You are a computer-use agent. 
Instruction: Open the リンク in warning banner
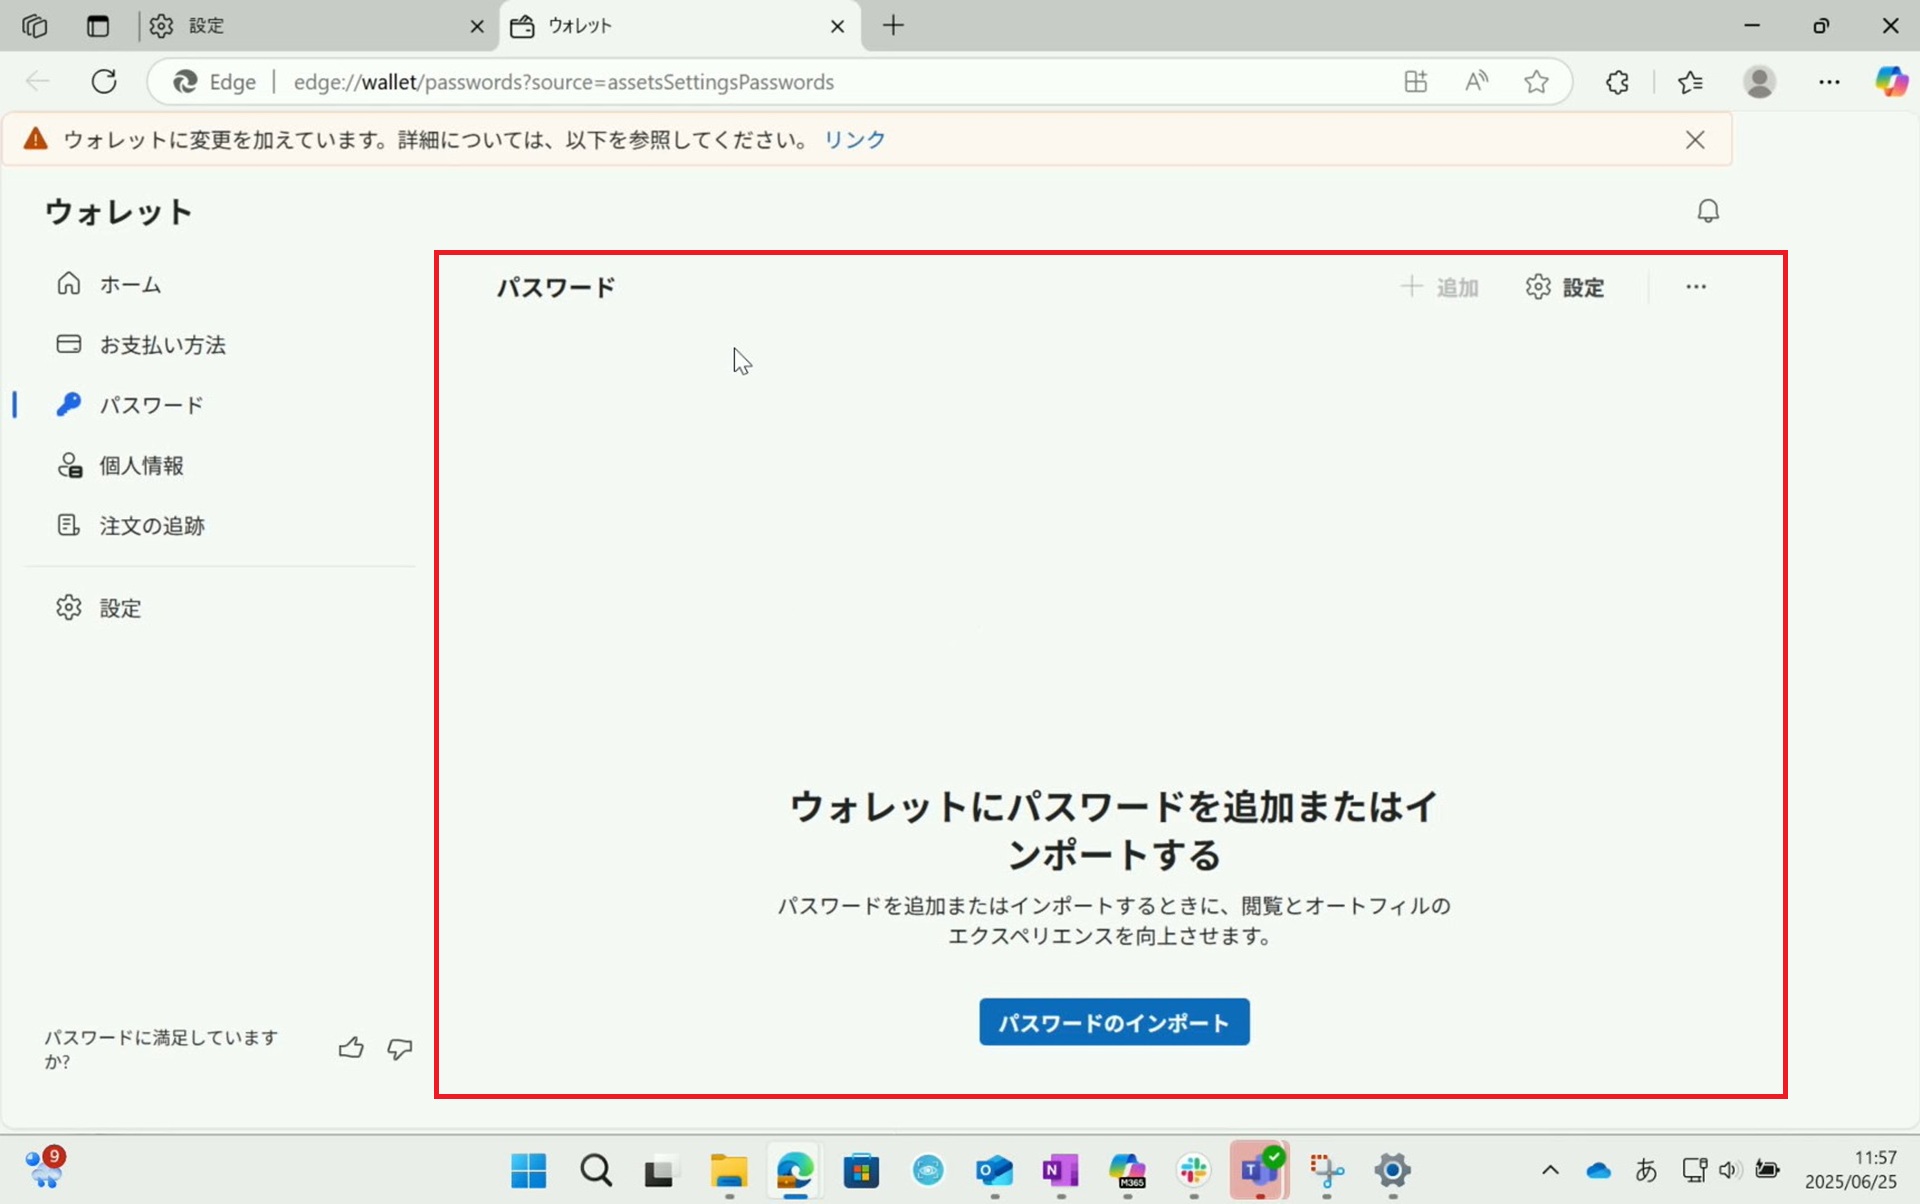854,140
